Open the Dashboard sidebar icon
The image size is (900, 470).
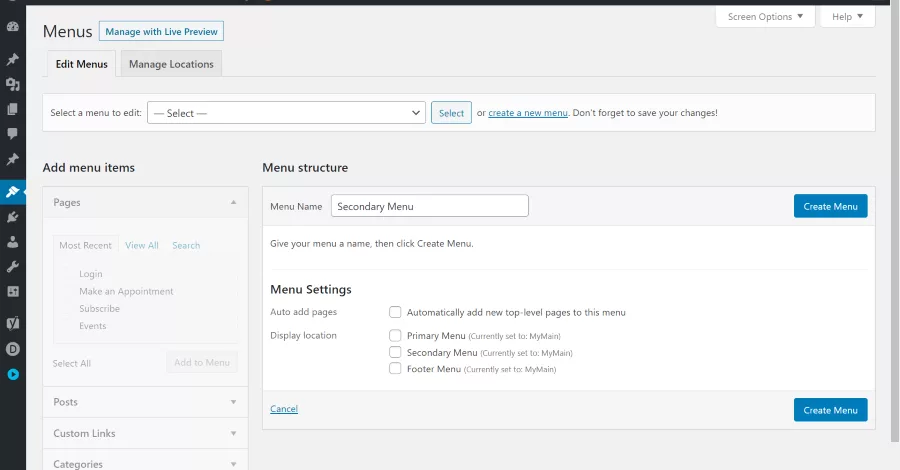pos(13,26)
